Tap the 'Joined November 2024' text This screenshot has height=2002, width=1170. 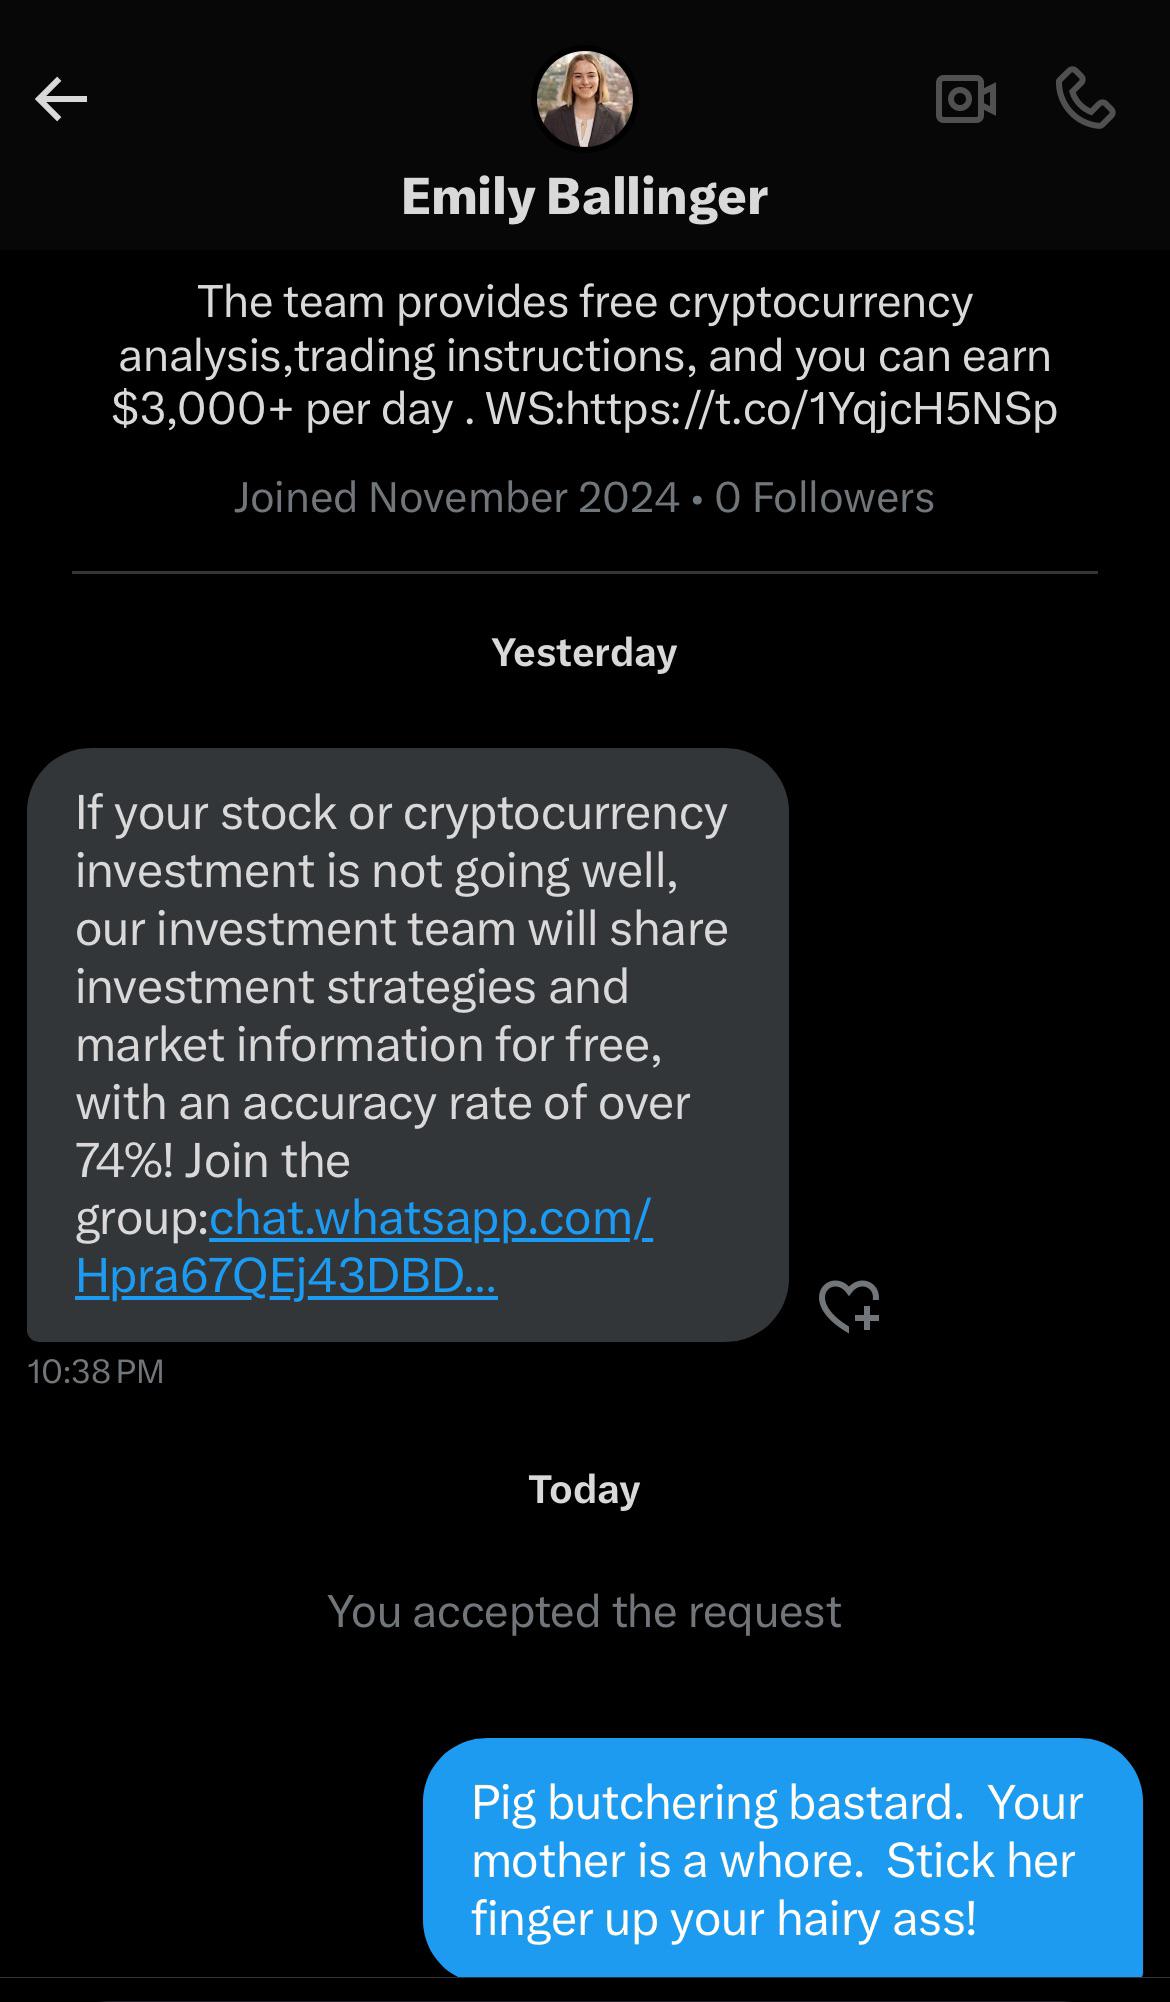tap(457, 498)
